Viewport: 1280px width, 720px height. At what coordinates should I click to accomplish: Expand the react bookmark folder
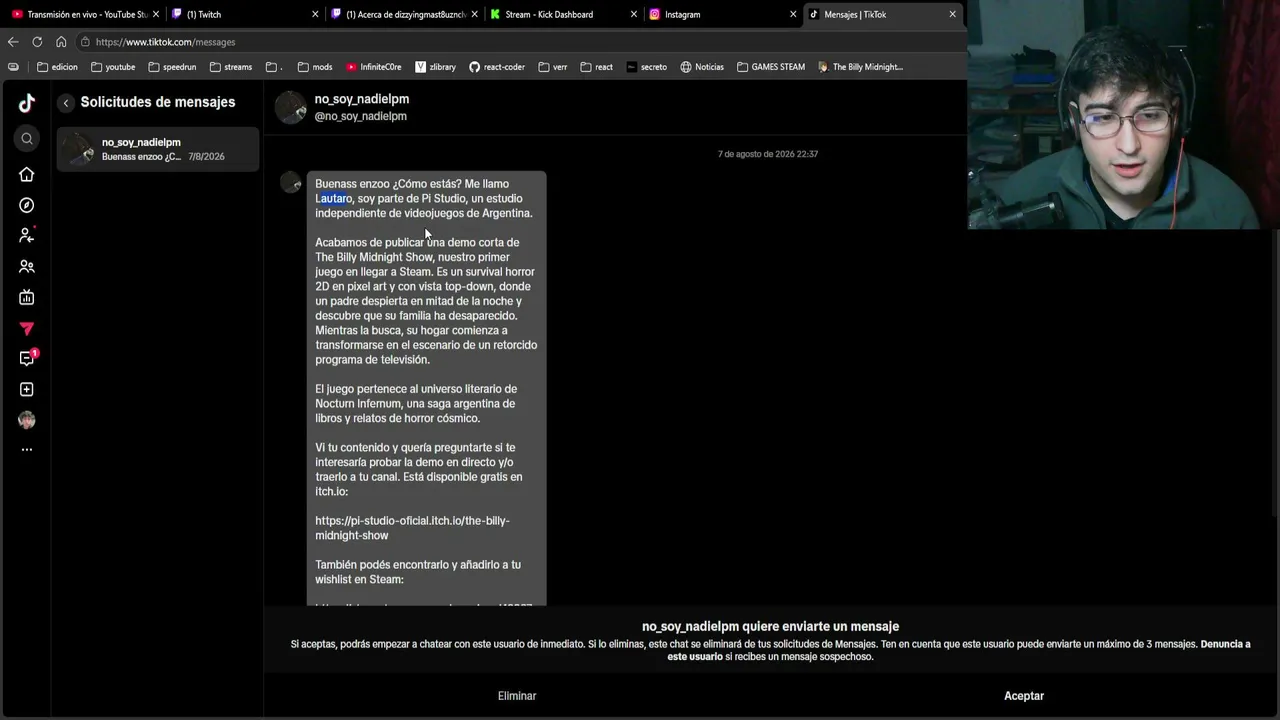point(597,67)
